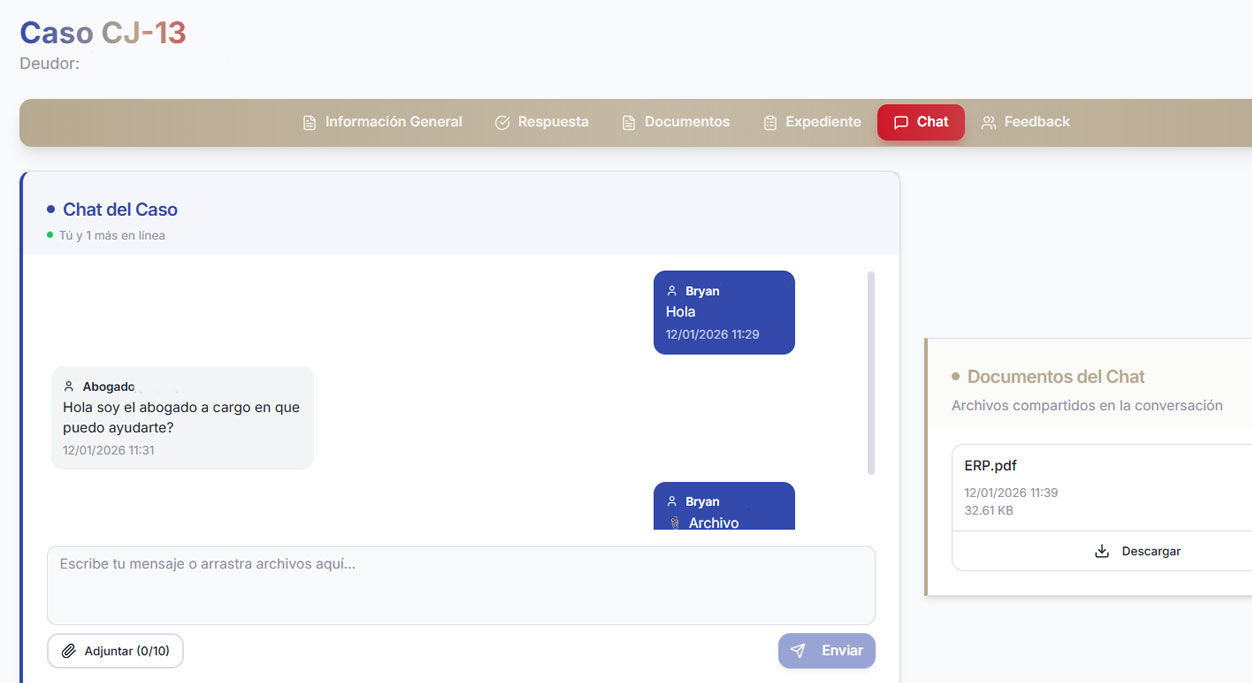Image resolution: width=1252 pixels, height=683 pixels.
Task: Click the clipboard icon beside Expediente
Action: click(x=770, y=123)
